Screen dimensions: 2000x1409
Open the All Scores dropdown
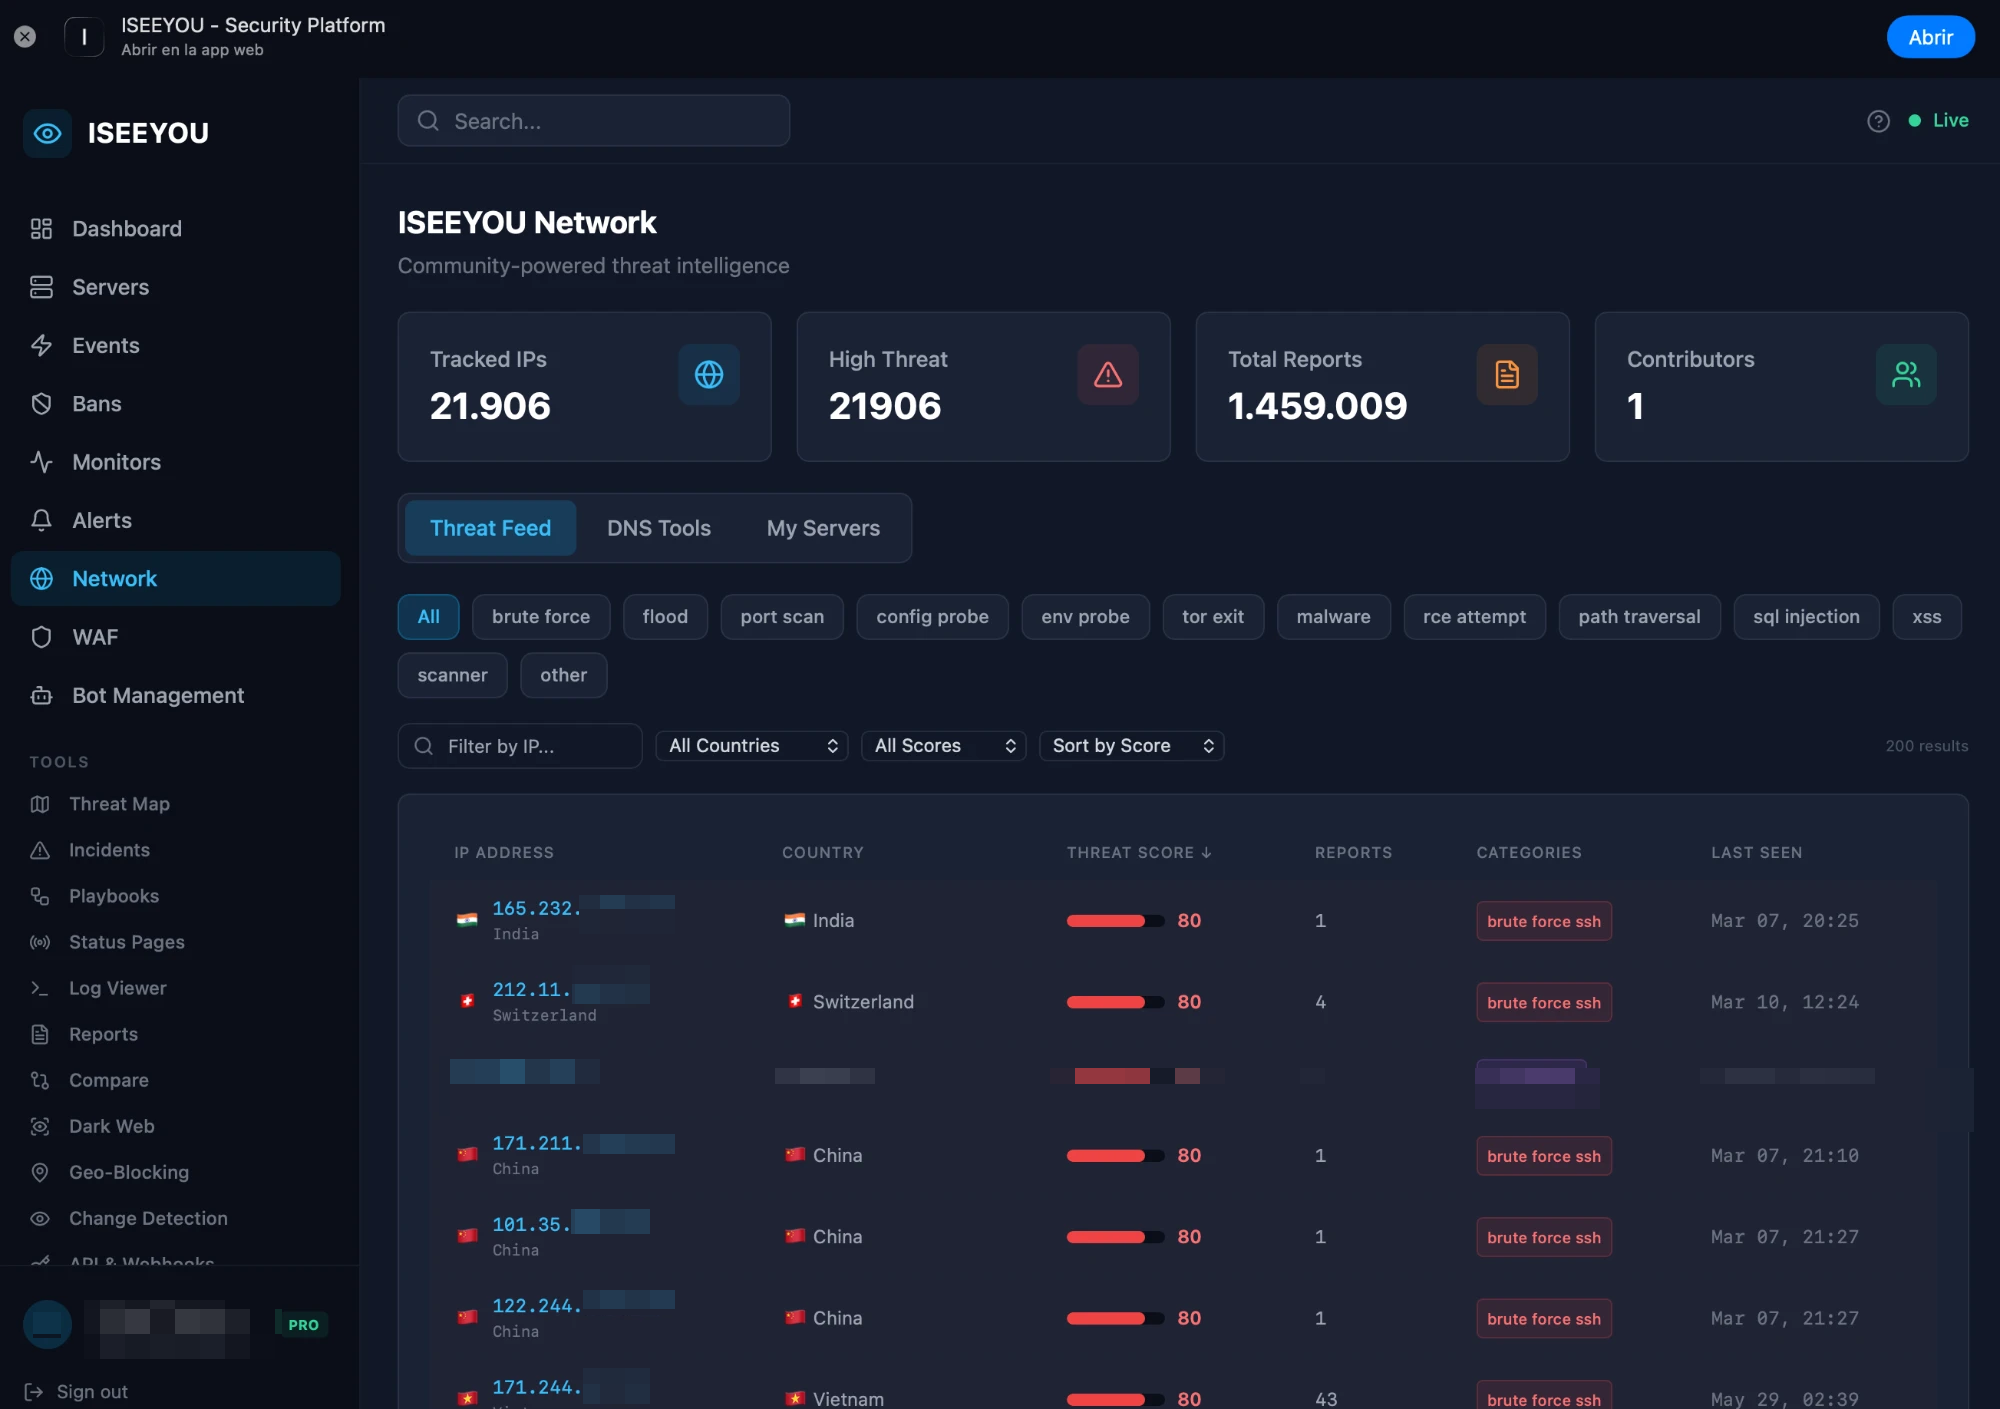tap(943, 746)
